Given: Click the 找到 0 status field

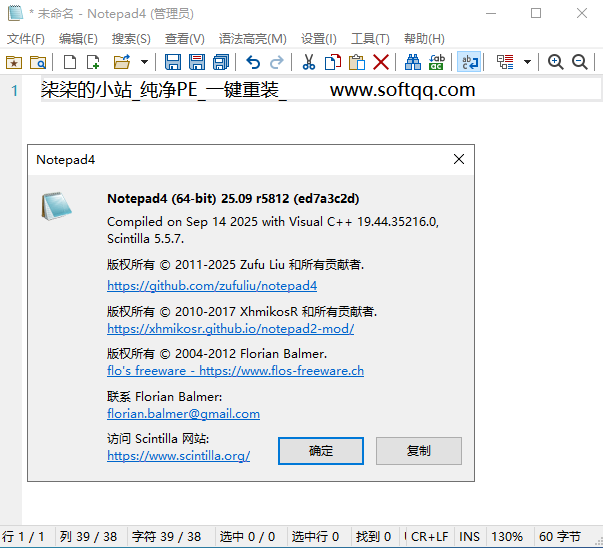Looking at the screenshot, I should tap(373, 537).
